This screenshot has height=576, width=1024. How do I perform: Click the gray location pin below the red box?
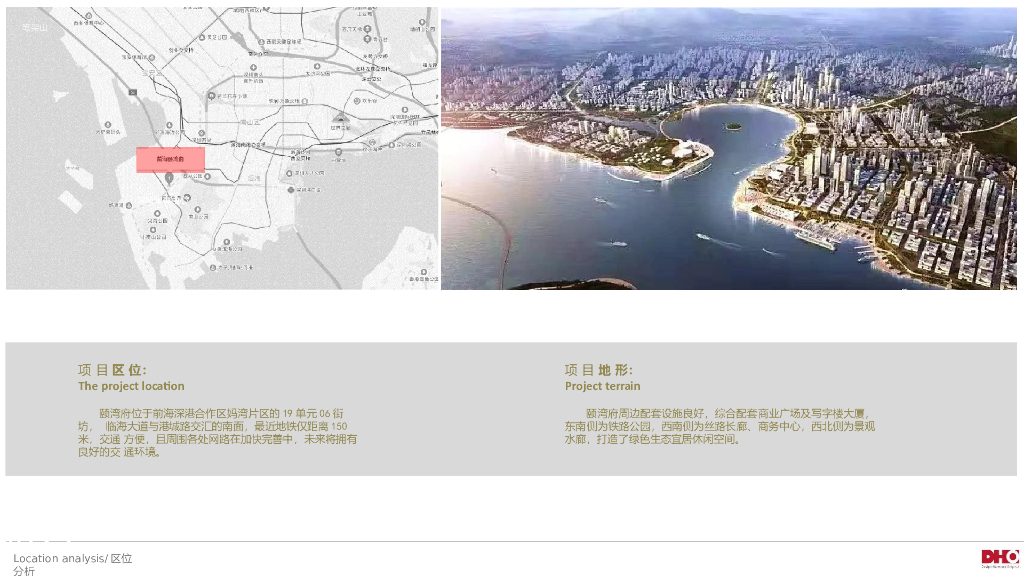point(169,178)
